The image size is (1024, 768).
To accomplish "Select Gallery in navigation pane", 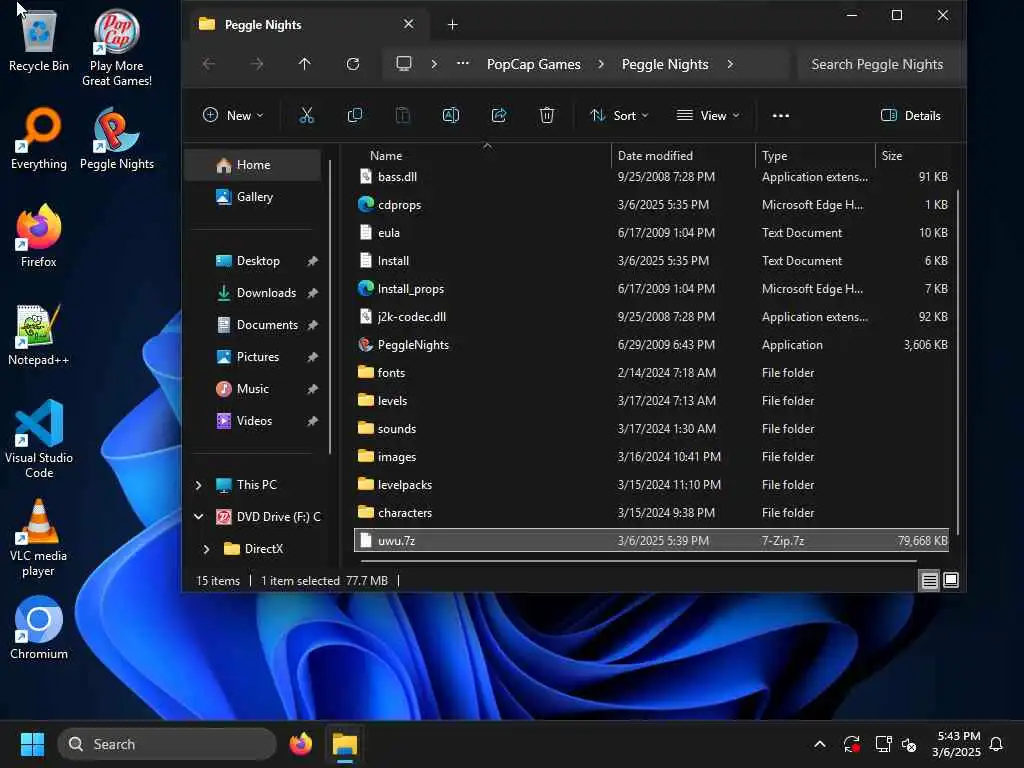I will tap(254, 197).
